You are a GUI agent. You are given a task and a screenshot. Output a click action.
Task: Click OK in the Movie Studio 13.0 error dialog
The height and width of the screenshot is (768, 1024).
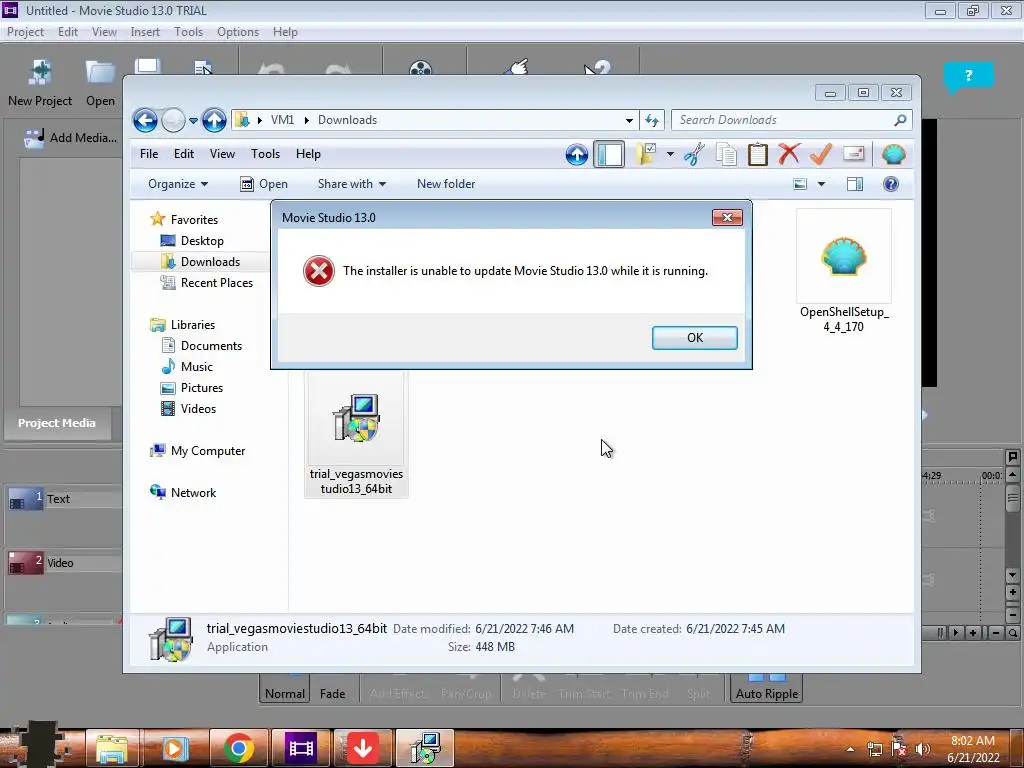coord(694,338)
